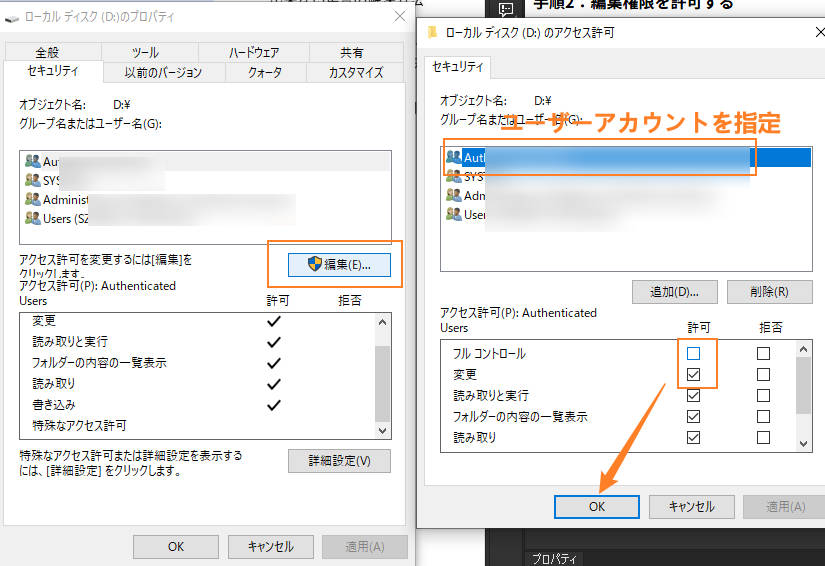This screenshot has height=566, width=825.
Task: Click 読み取り row in Properties permissions list
Action: [x=198, y=384]
